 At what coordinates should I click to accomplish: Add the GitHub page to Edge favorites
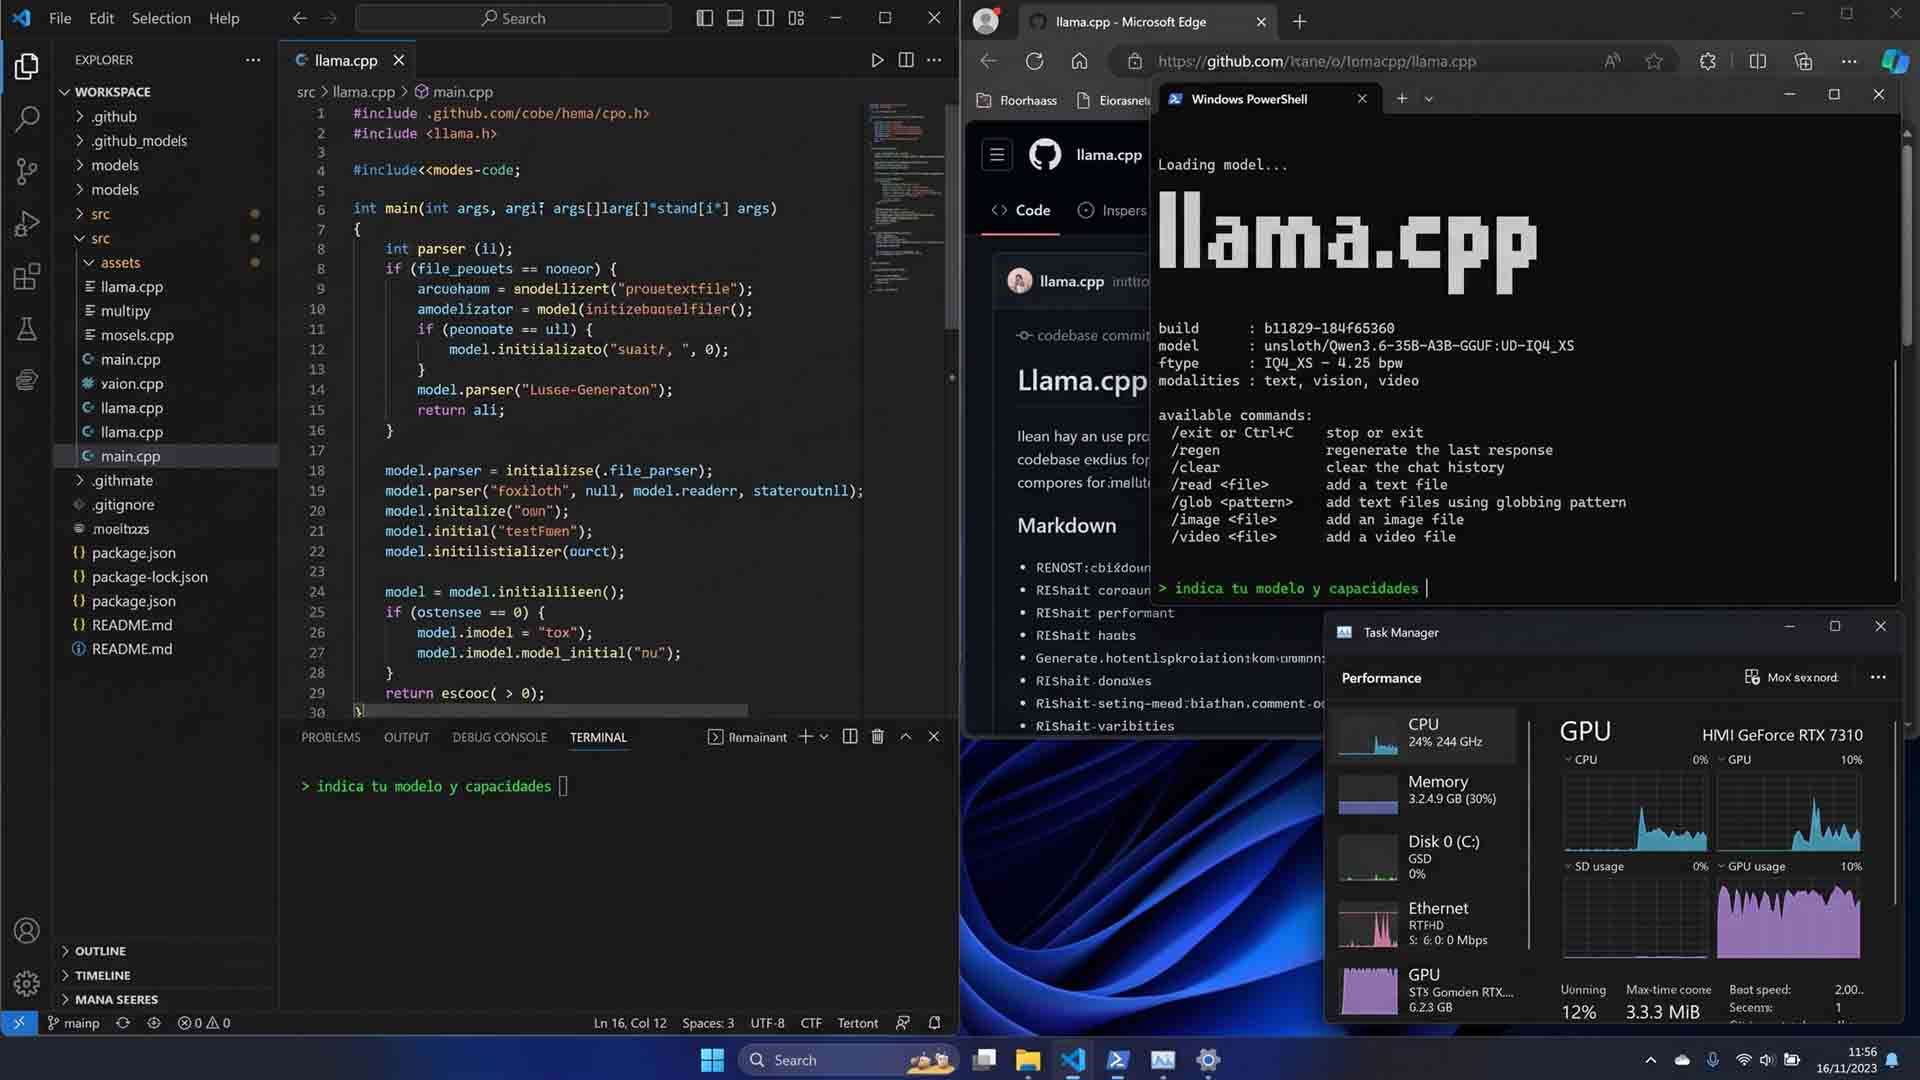tap(1654, 61)
